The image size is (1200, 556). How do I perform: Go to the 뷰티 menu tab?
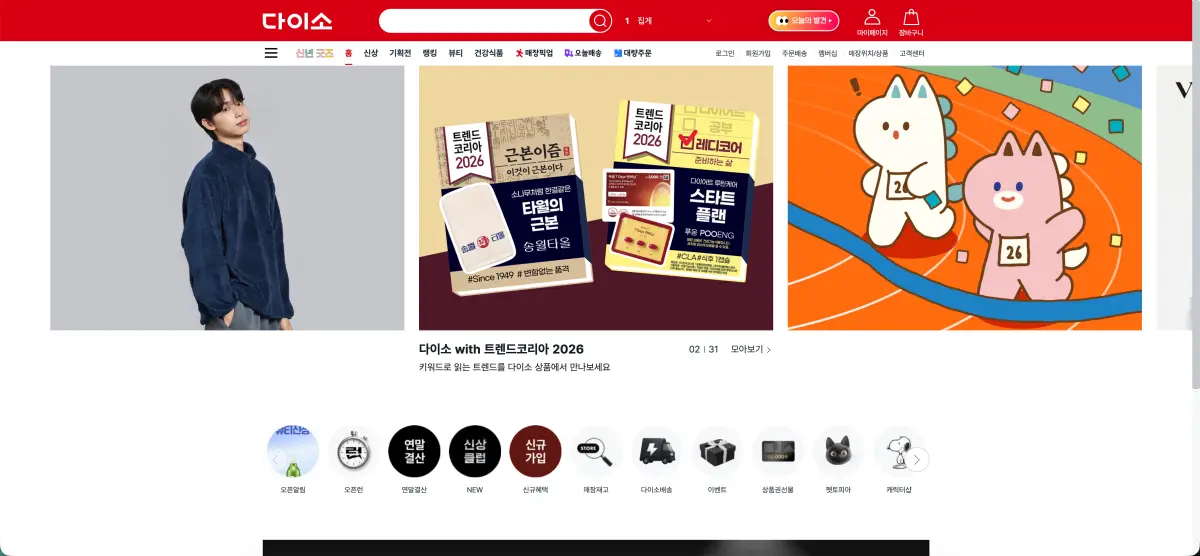click(456, 53)
